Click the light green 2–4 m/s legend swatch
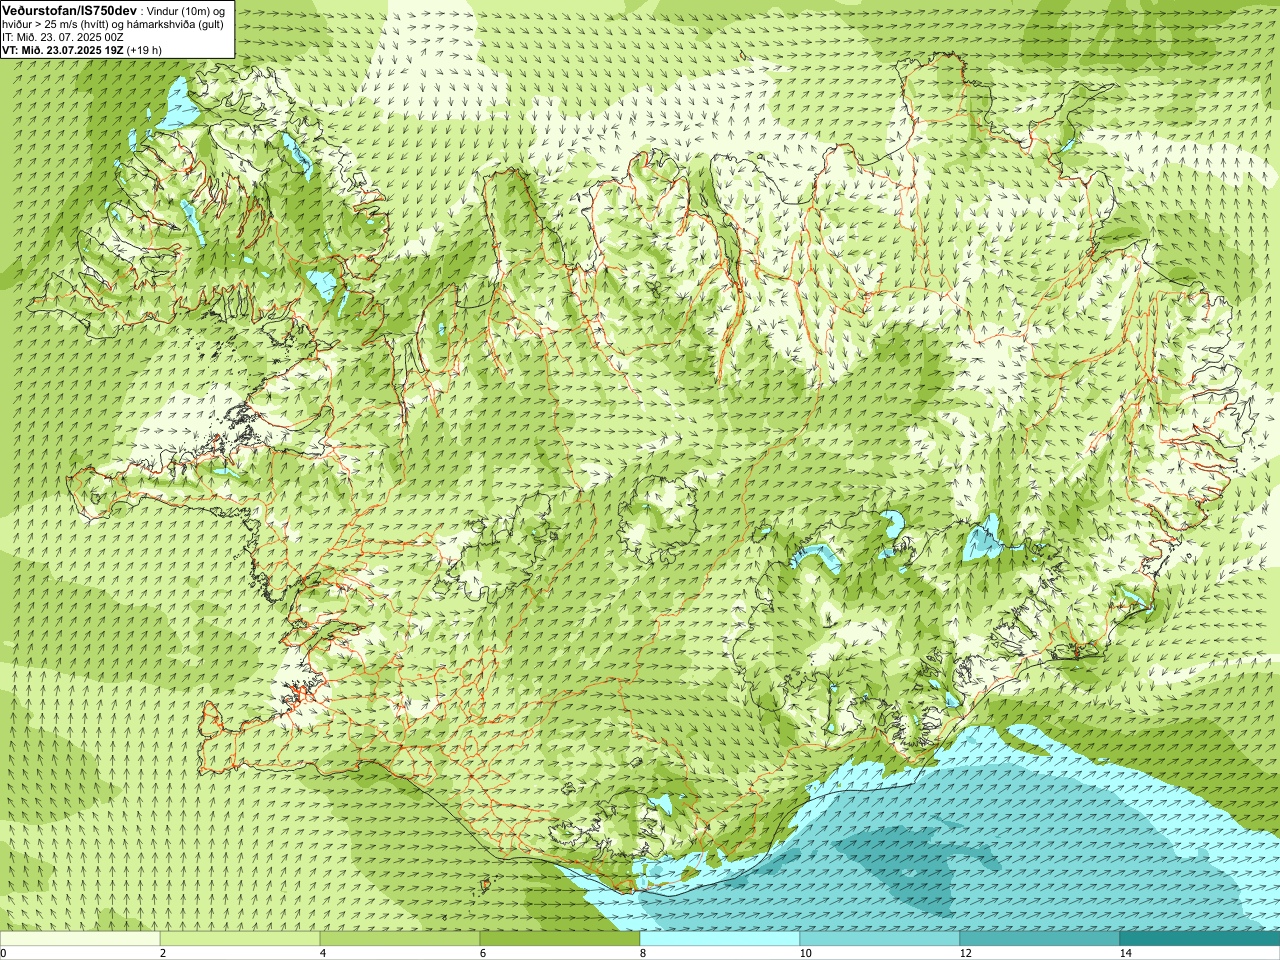Image resolution: width=1280 pixels, height=960 pixels. 240,939
